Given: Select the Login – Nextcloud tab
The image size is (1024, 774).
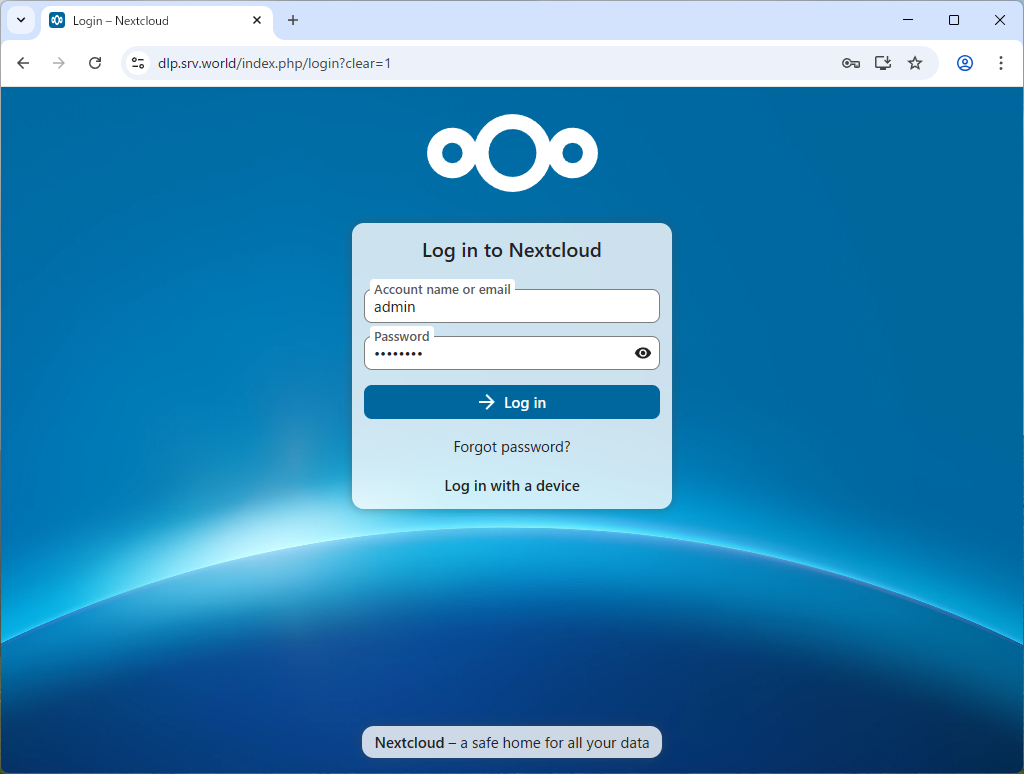Looking at the screenshot, I should click(157, 20).
